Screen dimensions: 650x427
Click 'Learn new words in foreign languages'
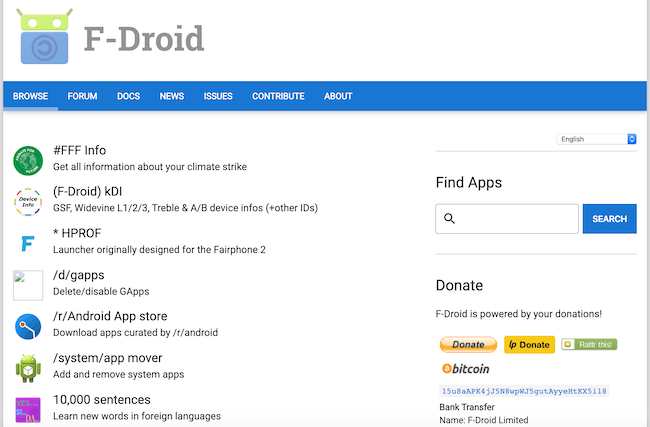(x=137, y=416)
